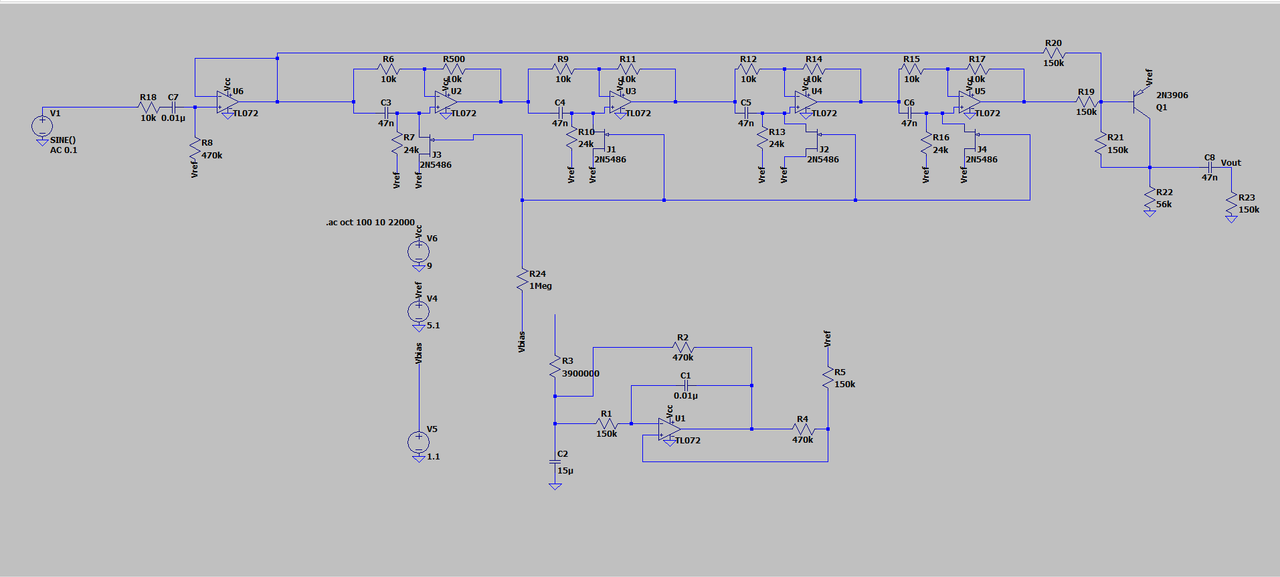Click resistor R20 150k at the top
The width and height of the screenshot is (1280, 577).
coord(1053,53)
